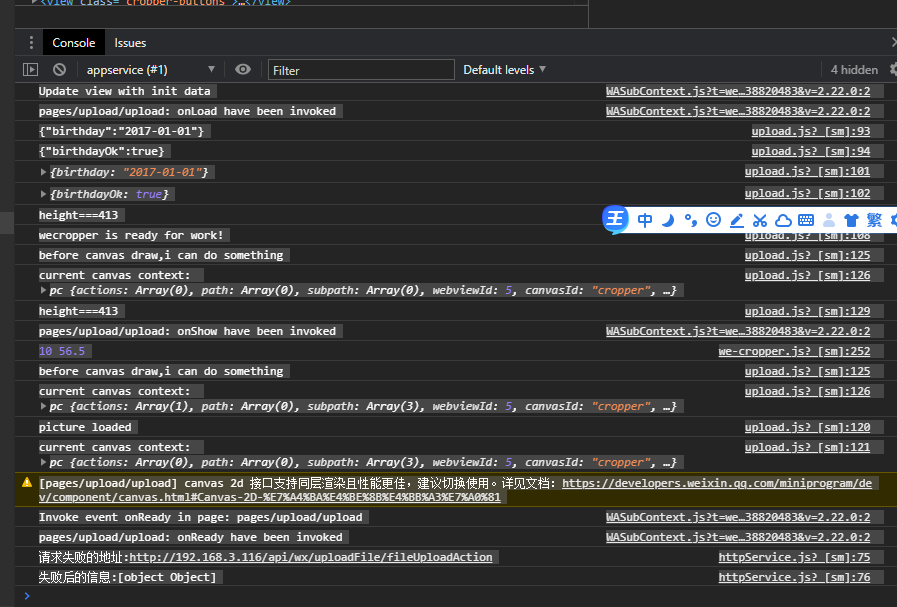Screen dimensions: 897x607
Task: Toggle the console sidebar panel icon
Action: tap(30, 70)
